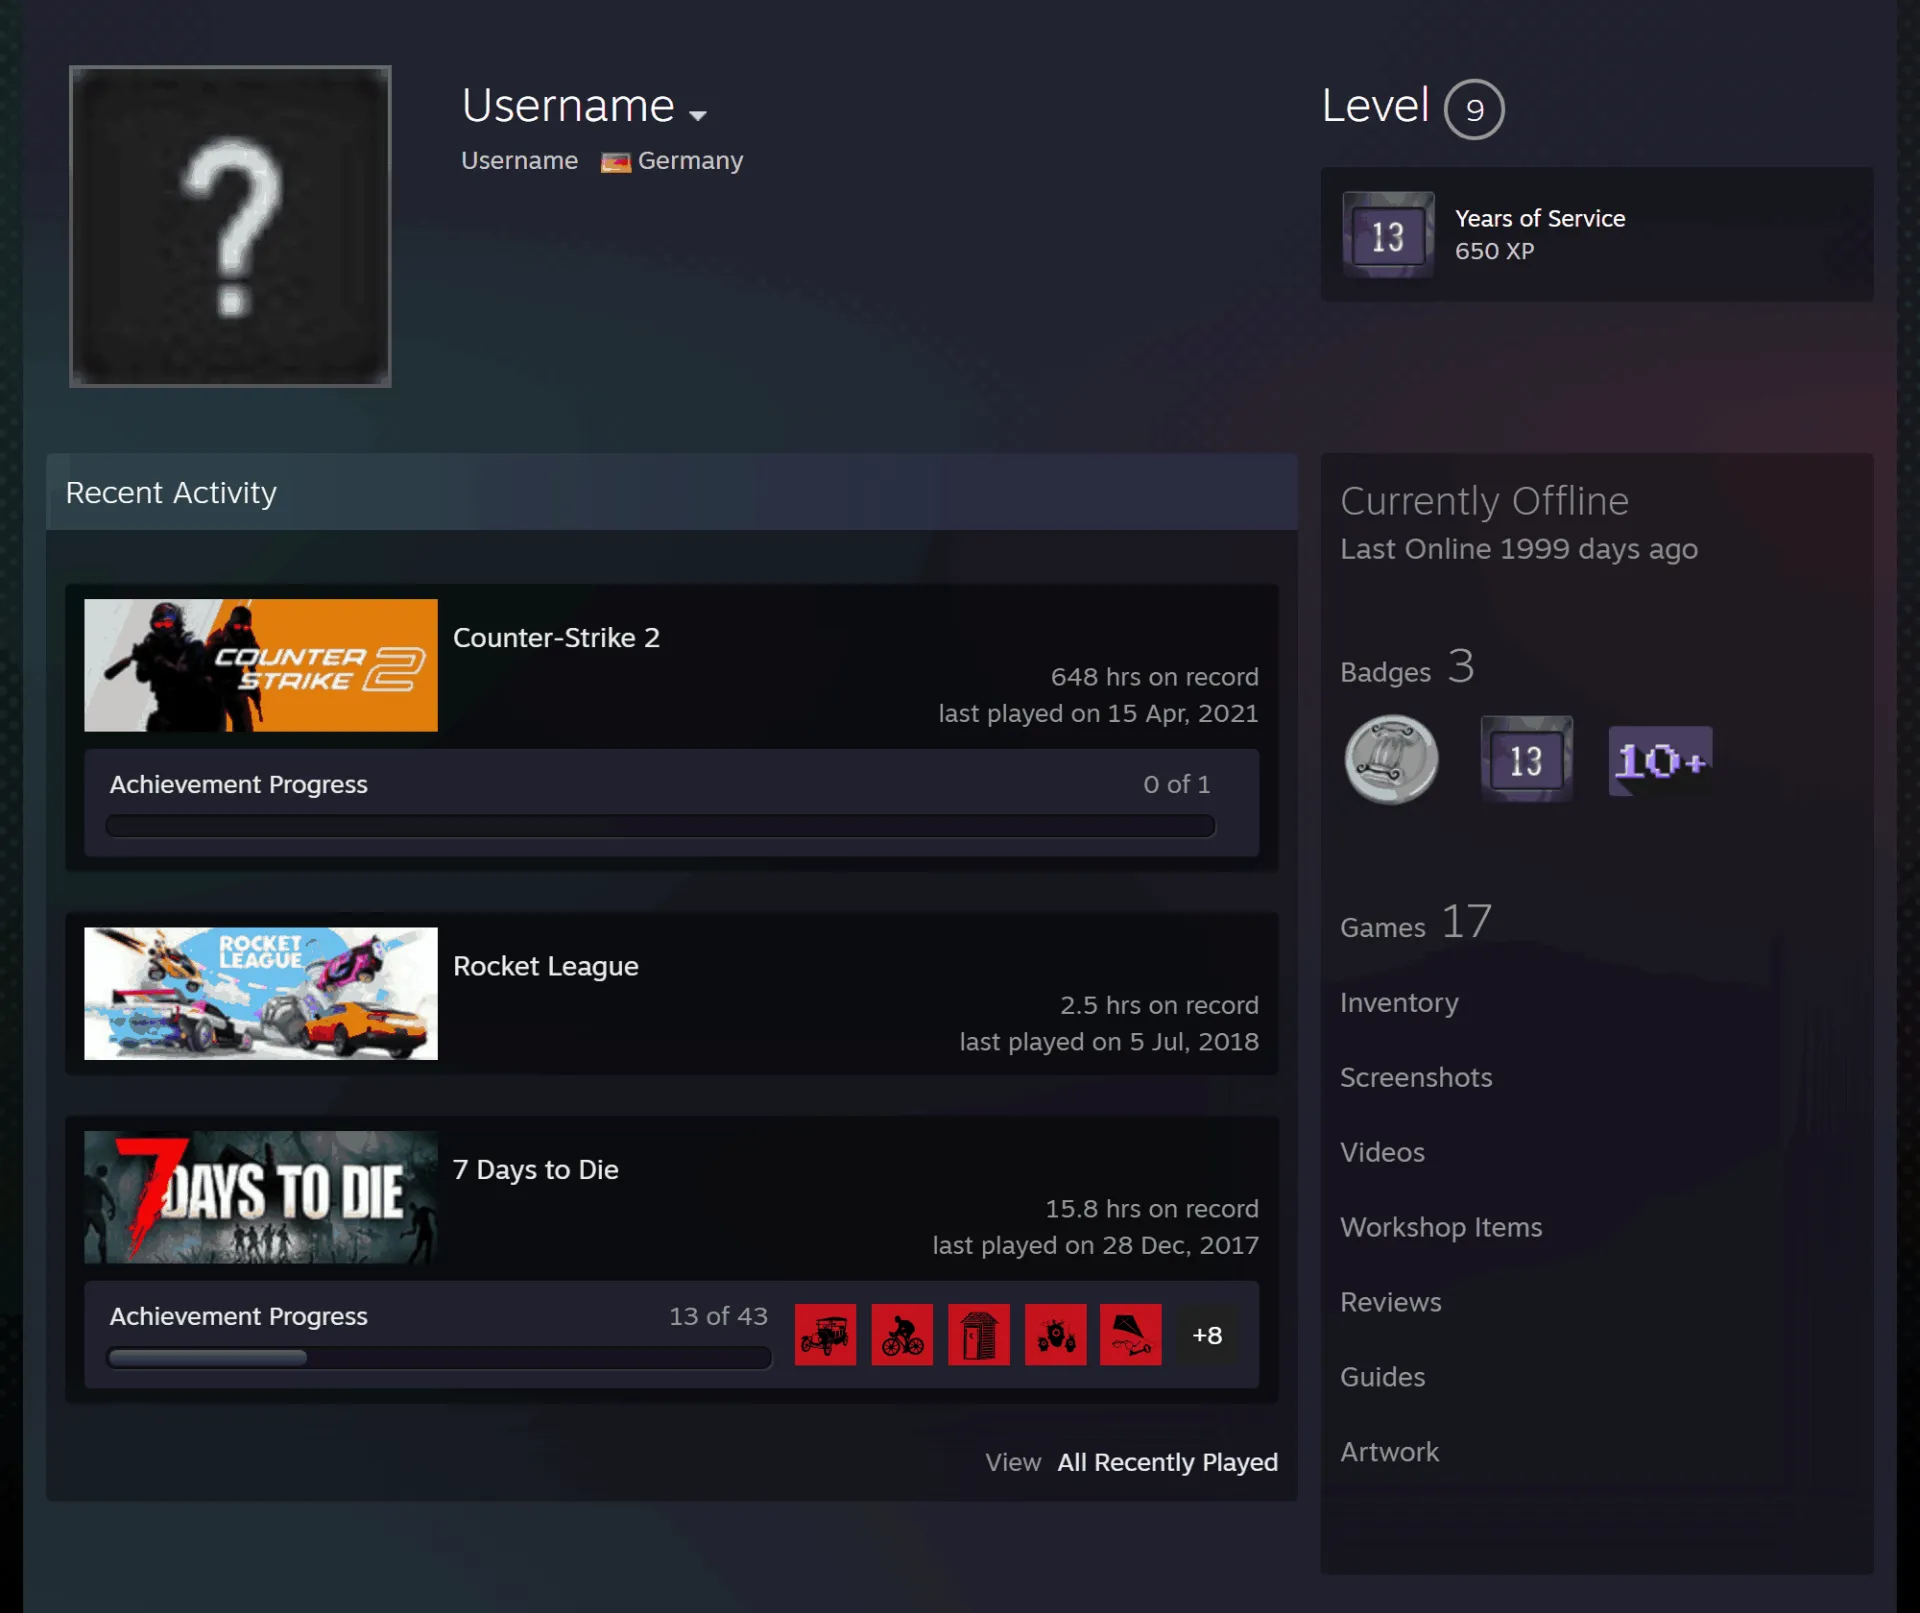Click the Currently Offline status text
Viewport: 1920px width, 1613px height.
(x=1484, y=501)
